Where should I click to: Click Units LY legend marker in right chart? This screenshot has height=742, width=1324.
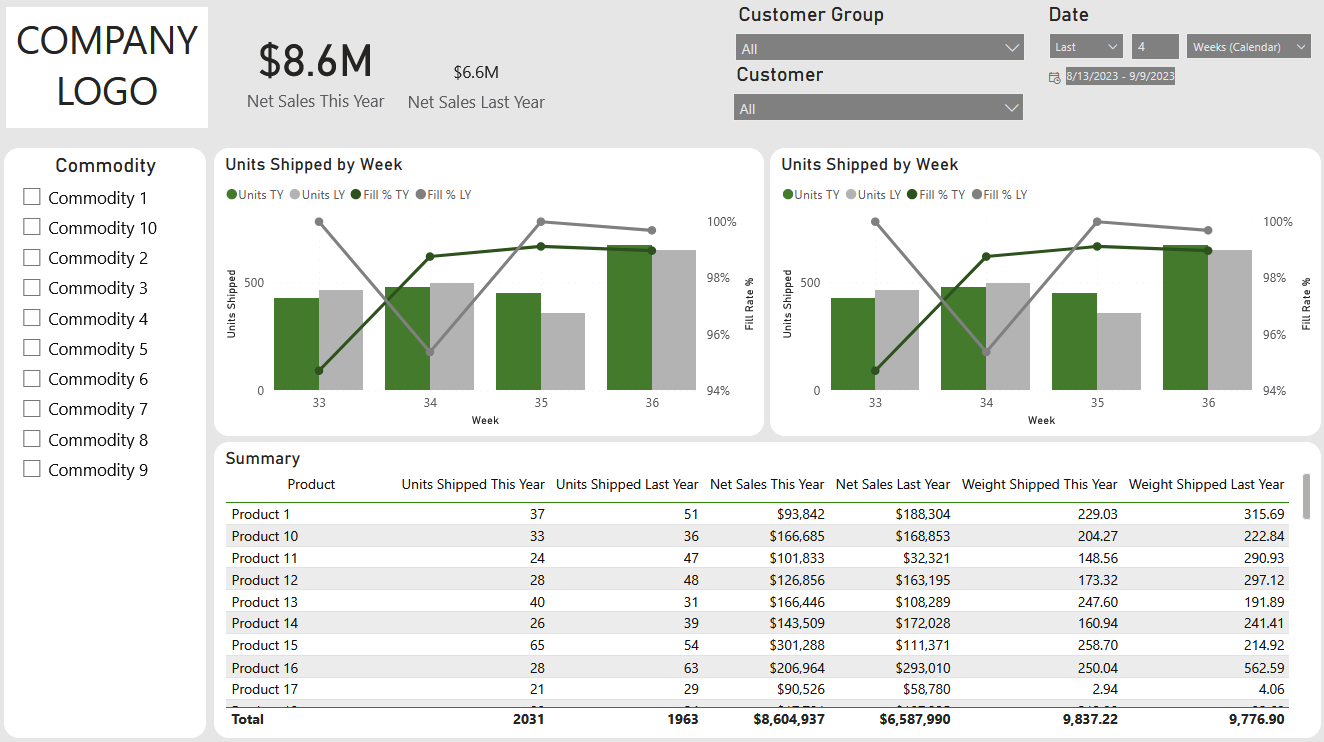point(852,195)
